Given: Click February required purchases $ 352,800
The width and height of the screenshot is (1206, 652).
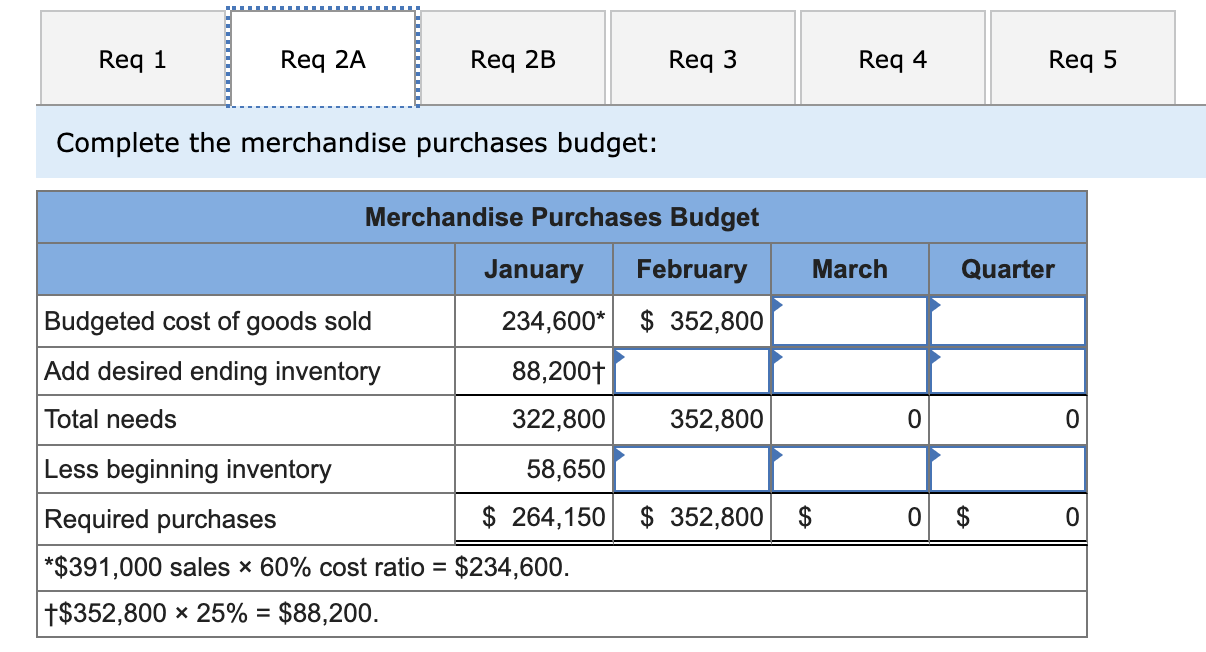Looking at the screenshot, I should 701,518.
